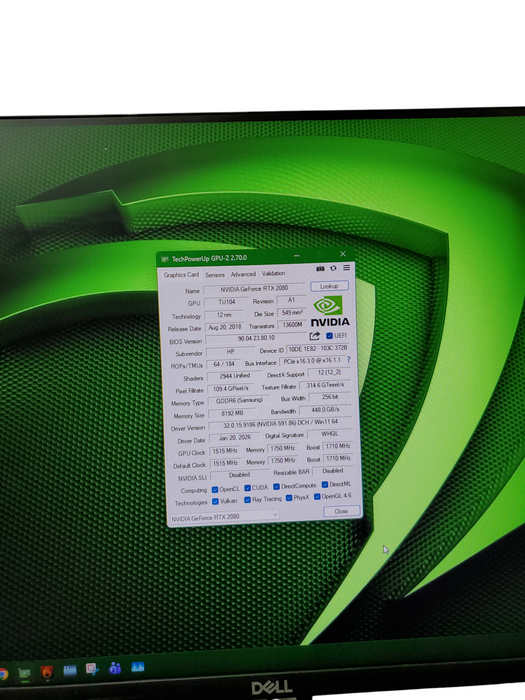
Task: Click the Bus Width value 256 bit
Action: 330,397
